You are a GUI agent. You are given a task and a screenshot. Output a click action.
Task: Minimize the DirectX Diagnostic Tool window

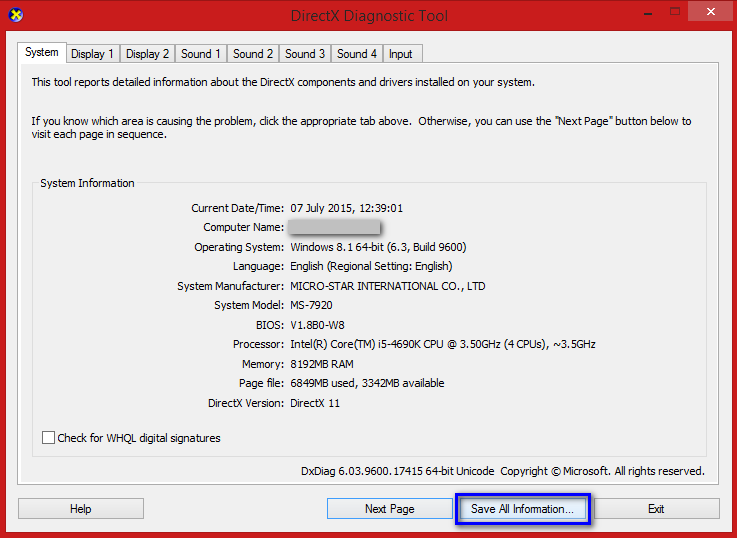point(648,14)
